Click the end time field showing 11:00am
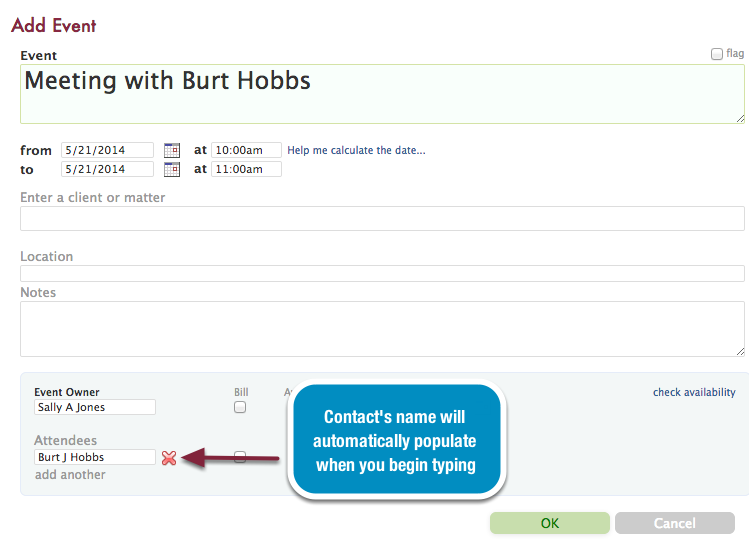The width and height of the screenshot is (749, 547). 246,169
